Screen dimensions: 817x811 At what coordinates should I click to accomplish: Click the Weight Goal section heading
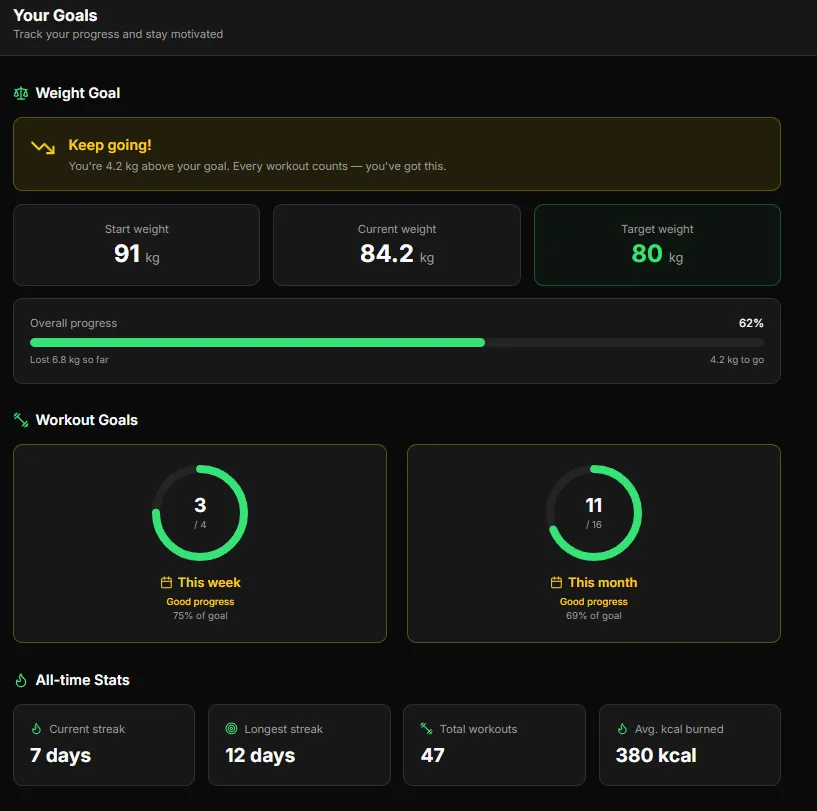(78, 93)
